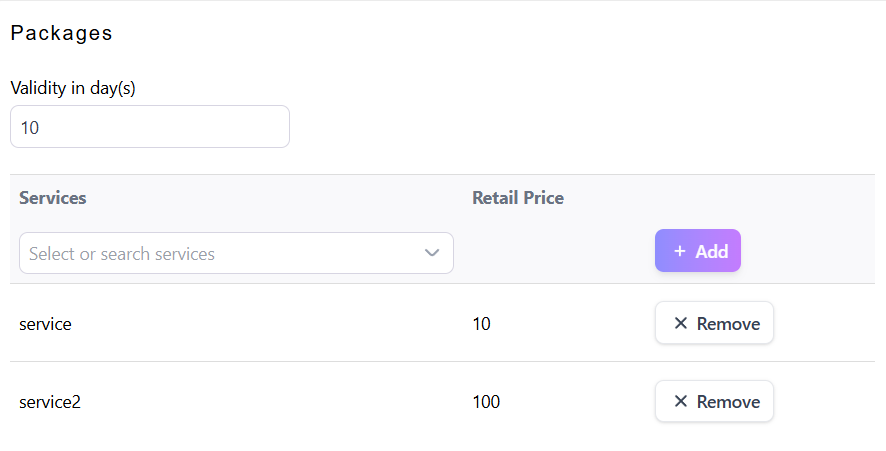Viewport: 886px width, 451px height.
Task: Remove the service row
Action: 714,323
